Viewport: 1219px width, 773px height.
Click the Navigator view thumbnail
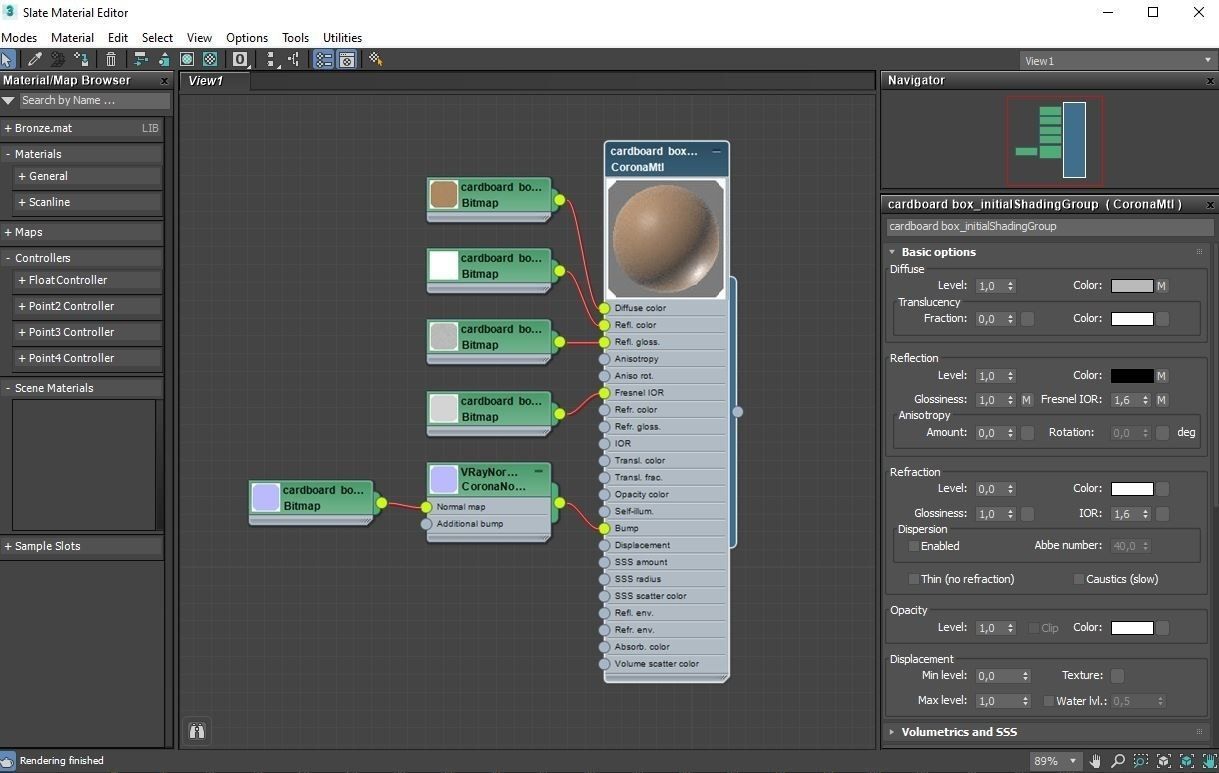click(1055, 140)
